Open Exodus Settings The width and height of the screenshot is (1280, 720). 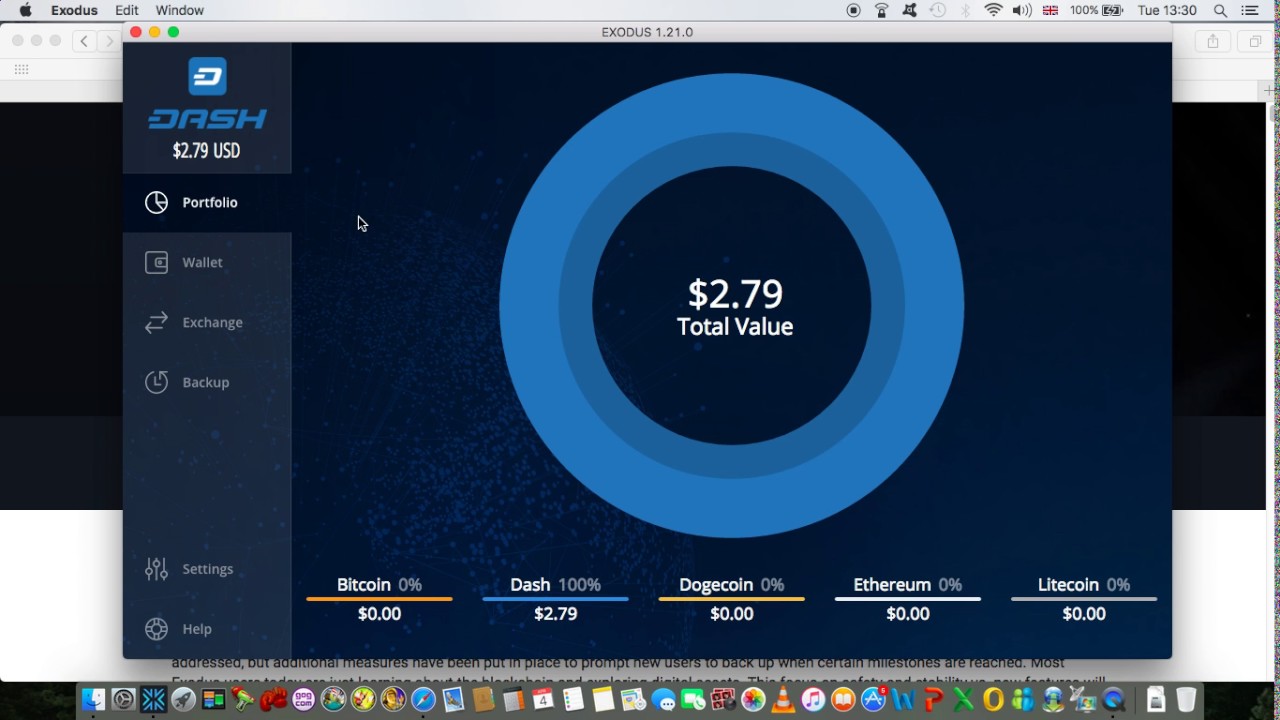[208, 569]
